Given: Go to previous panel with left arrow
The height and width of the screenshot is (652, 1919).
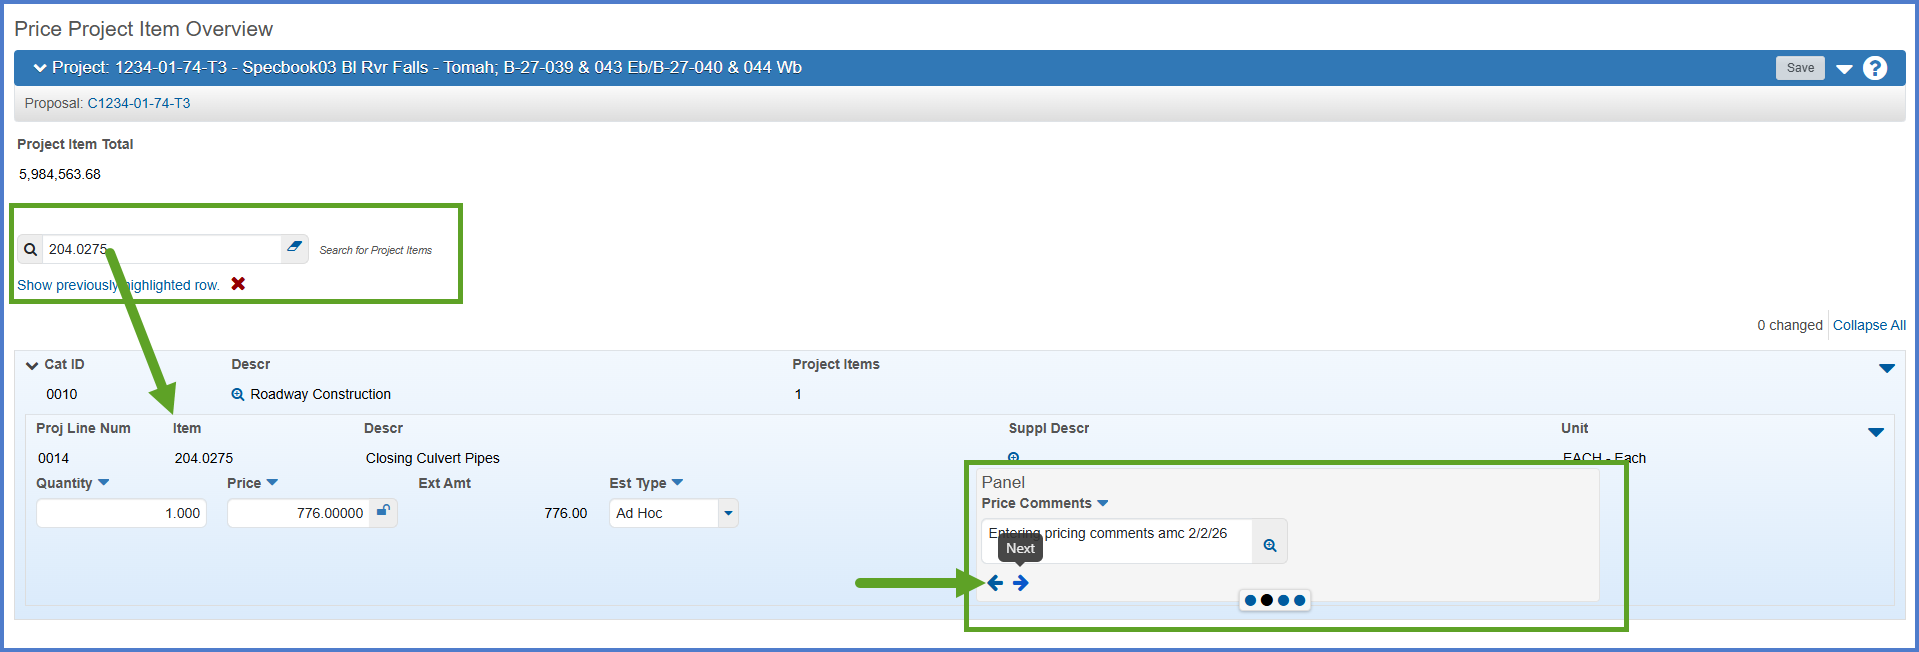Looking at the screenshot, I should click(995, 583).
